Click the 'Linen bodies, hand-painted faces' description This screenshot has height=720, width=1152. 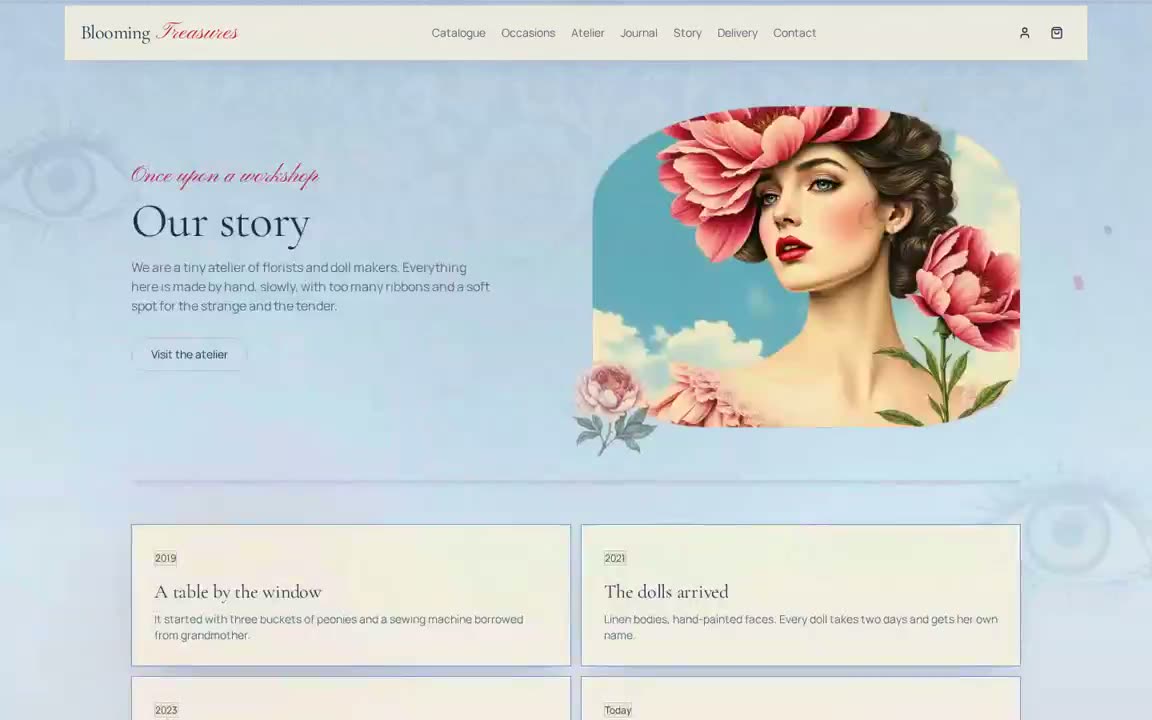click(x=801, y=627)
